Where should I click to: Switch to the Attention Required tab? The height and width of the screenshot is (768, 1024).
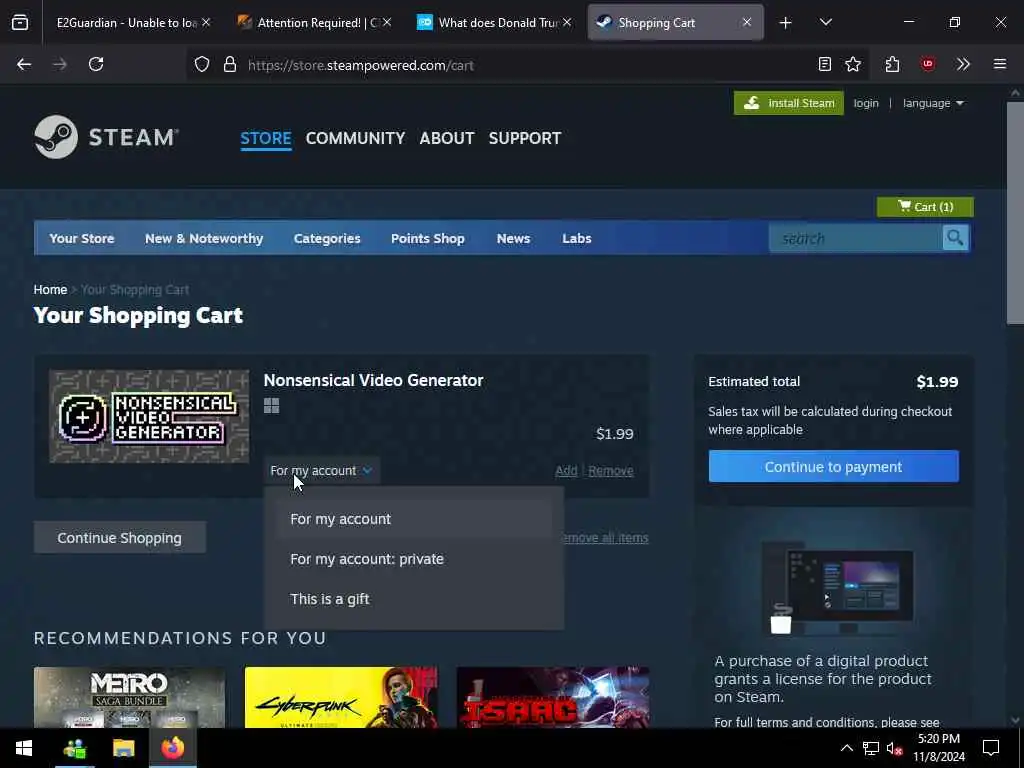(311, 23)
